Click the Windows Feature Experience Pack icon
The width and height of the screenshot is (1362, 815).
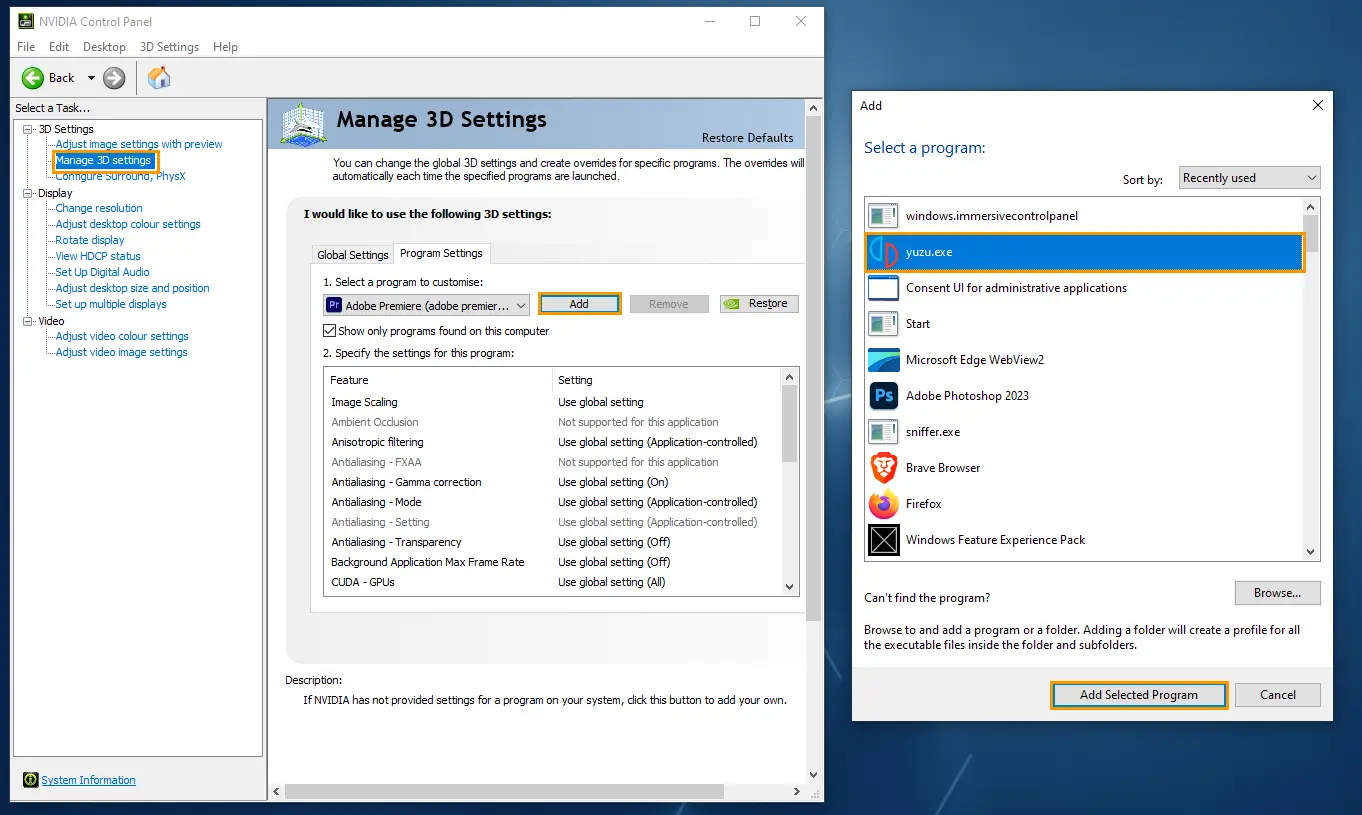[884, 540]
